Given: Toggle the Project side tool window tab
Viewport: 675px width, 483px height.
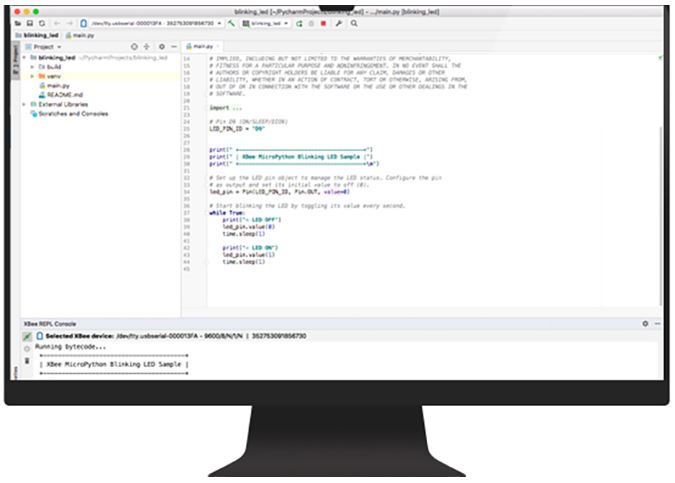Looking at the screenshot, I should click(x=15, y=60).
